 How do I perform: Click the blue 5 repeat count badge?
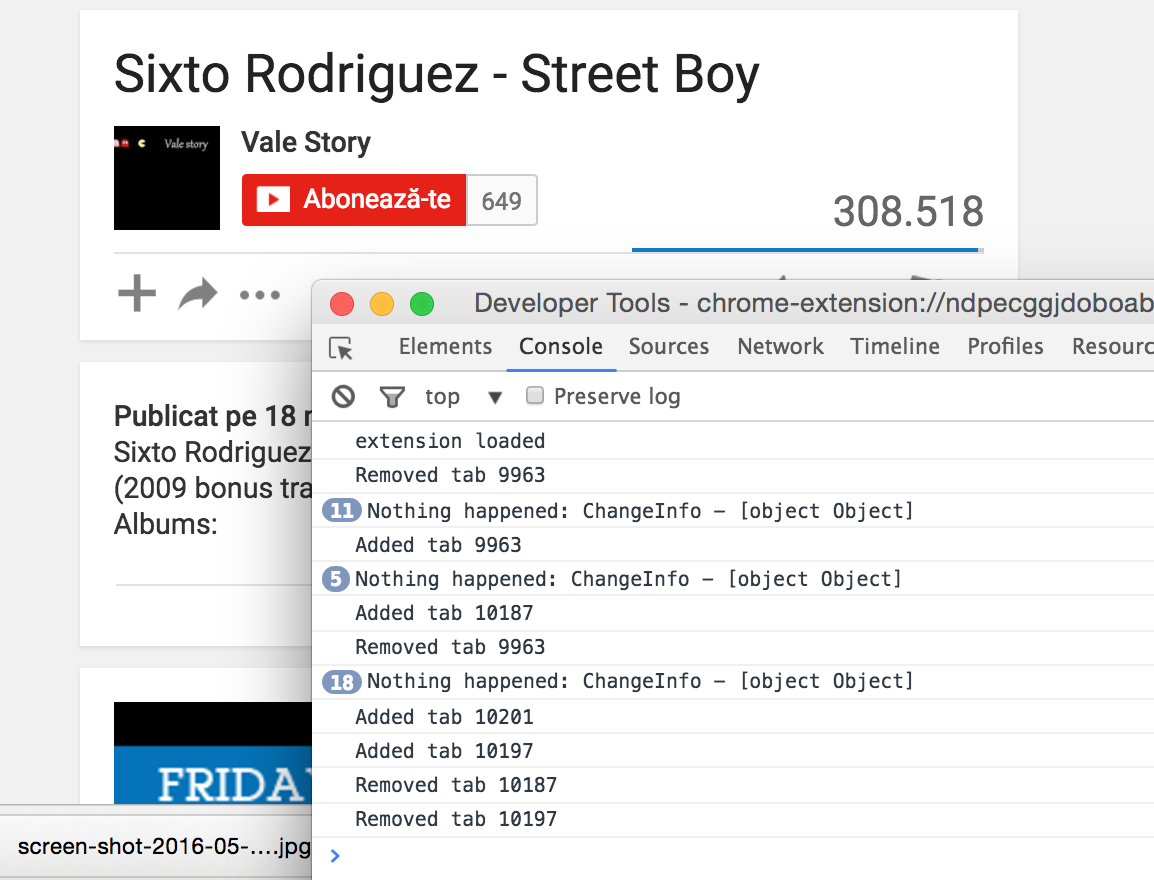click(x=336, y=579)
